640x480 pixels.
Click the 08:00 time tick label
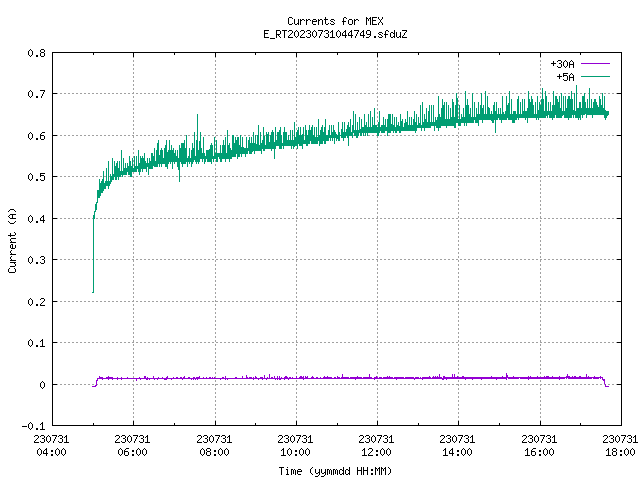(x=214, y=452)
